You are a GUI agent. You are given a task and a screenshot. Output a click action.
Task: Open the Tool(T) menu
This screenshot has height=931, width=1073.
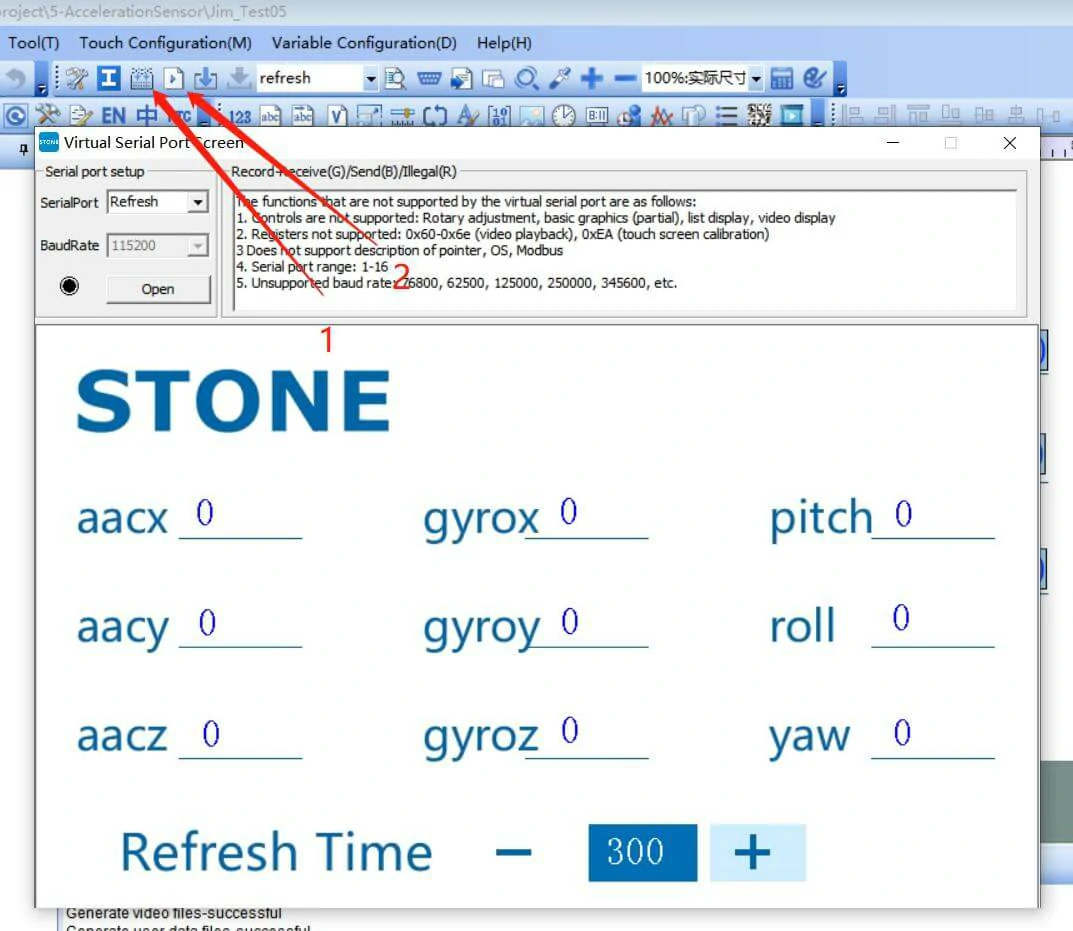click(x=34, y=43)
